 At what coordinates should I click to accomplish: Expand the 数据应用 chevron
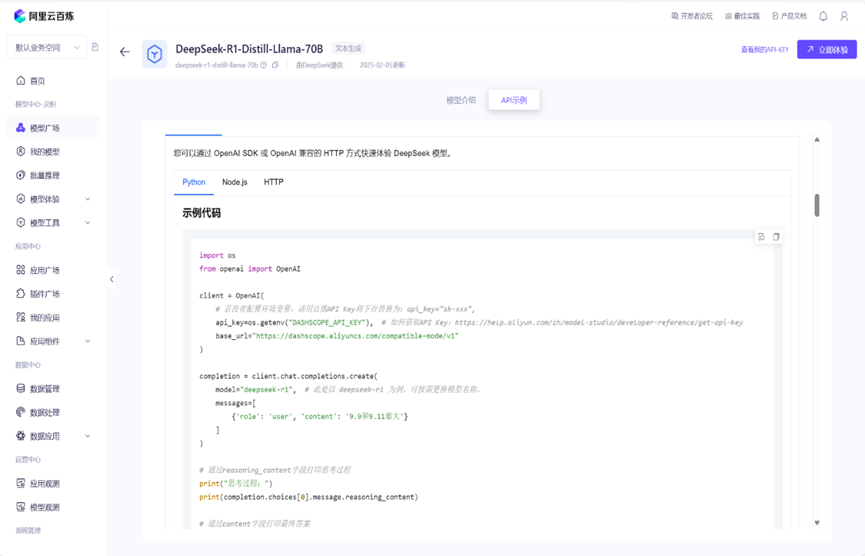[x=88, y=436]
